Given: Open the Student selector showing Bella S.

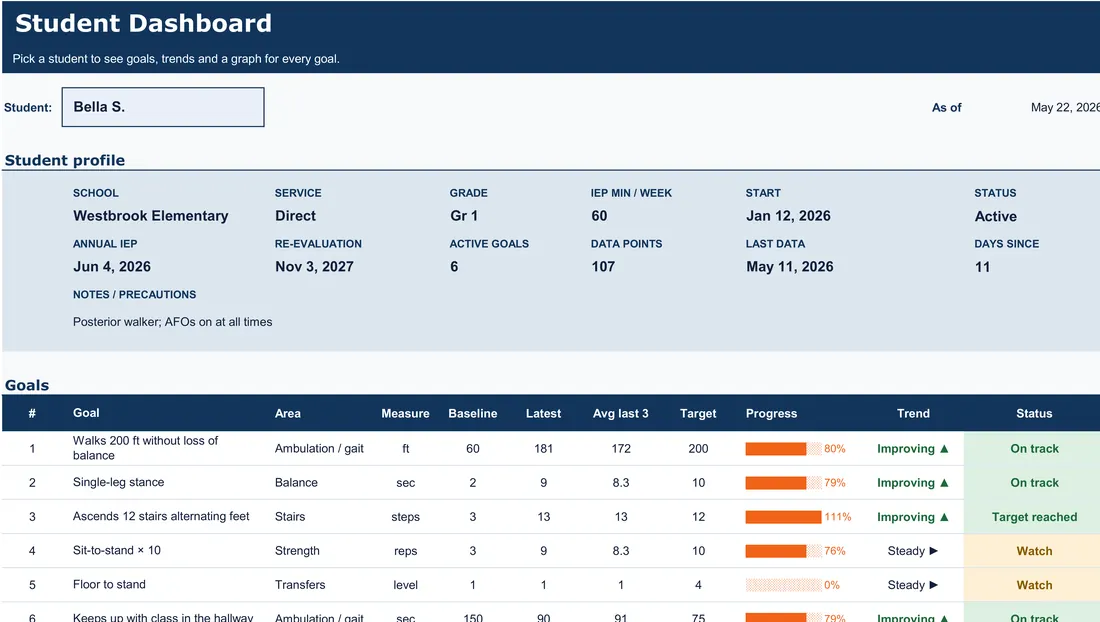Looking at the screenshot, I should click(163, 107).
